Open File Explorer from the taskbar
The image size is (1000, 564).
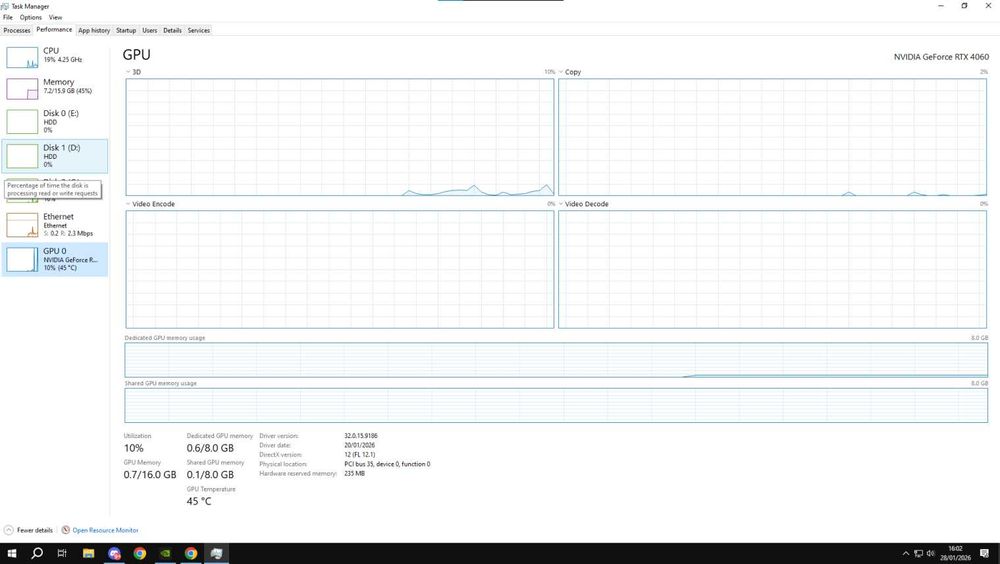coord(89,553)
